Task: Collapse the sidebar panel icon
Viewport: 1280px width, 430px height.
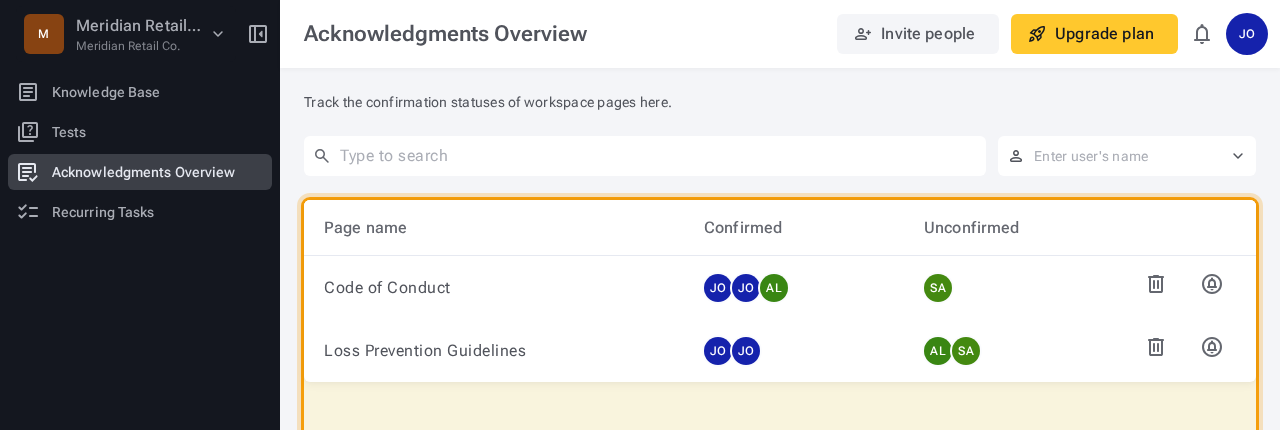Action: click(x=258, y=34)
